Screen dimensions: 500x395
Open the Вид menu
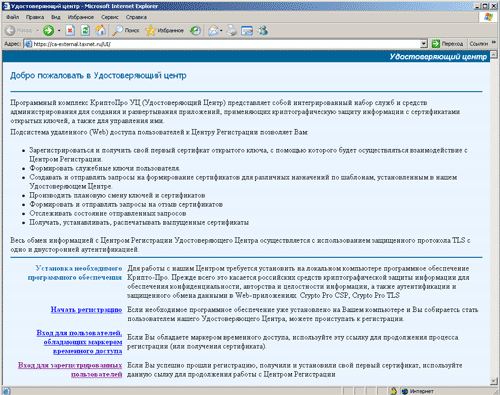coord(55,17)
